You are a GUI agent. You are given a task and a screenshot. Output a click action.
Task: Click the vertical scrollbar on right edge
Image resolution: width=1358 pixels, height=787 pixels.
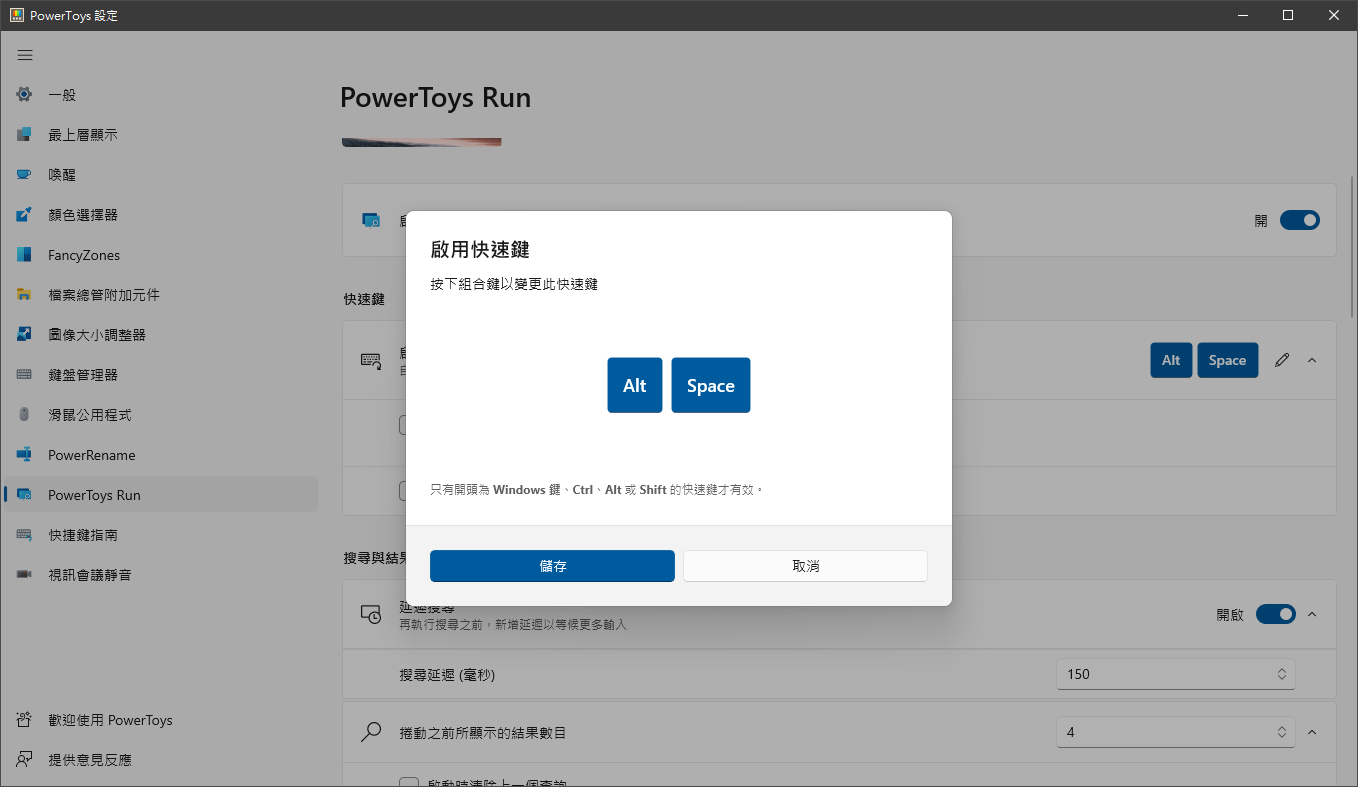1352,246
